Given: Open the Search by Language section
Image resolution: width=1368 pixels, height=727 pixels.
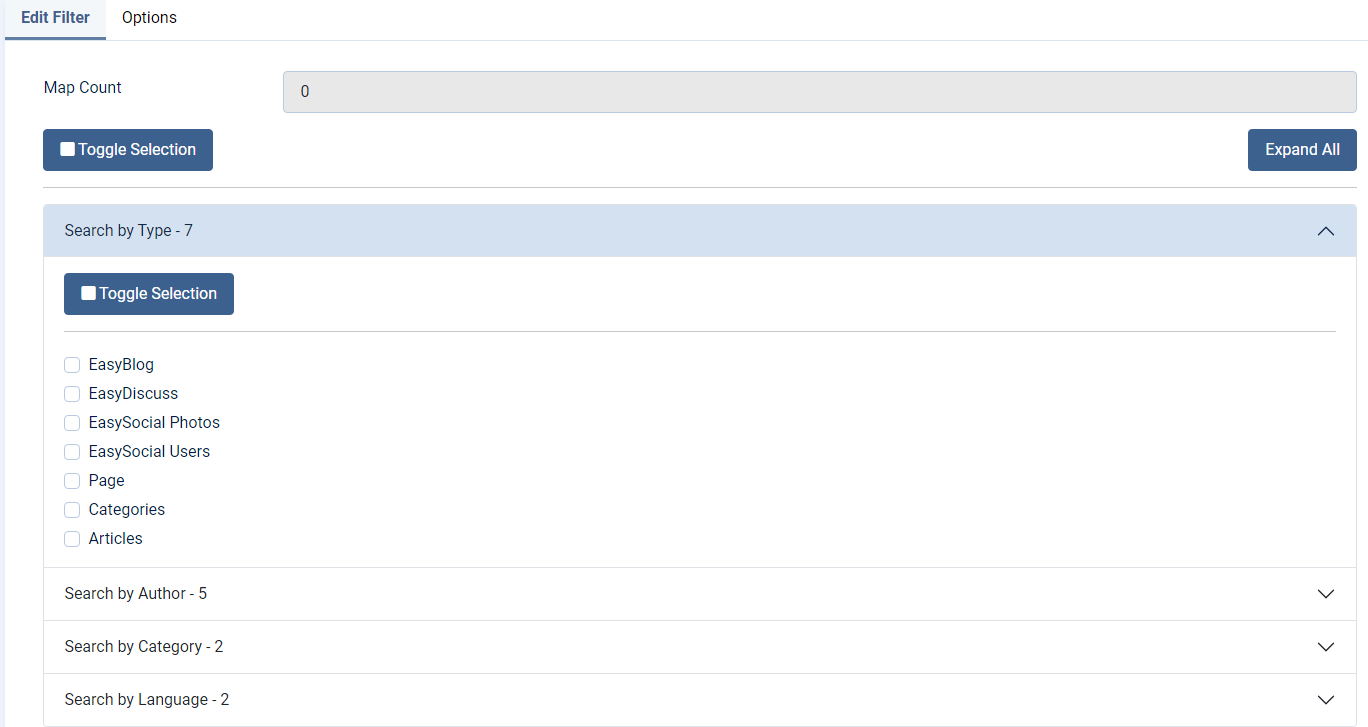Looking at the screenshot, I should (147, 700).
